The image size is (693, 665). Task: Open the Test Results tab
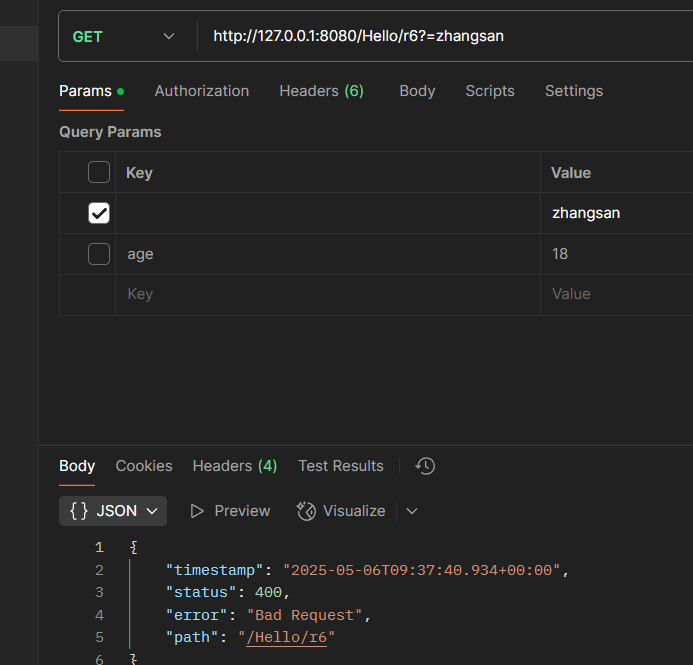click(x=341, y=466)
